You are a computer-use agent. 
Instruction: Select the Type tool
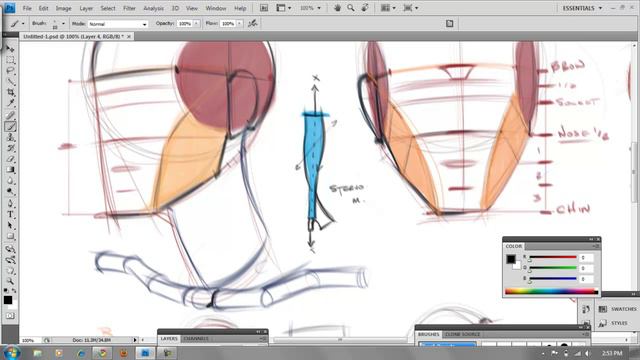[x=10, y=215]
